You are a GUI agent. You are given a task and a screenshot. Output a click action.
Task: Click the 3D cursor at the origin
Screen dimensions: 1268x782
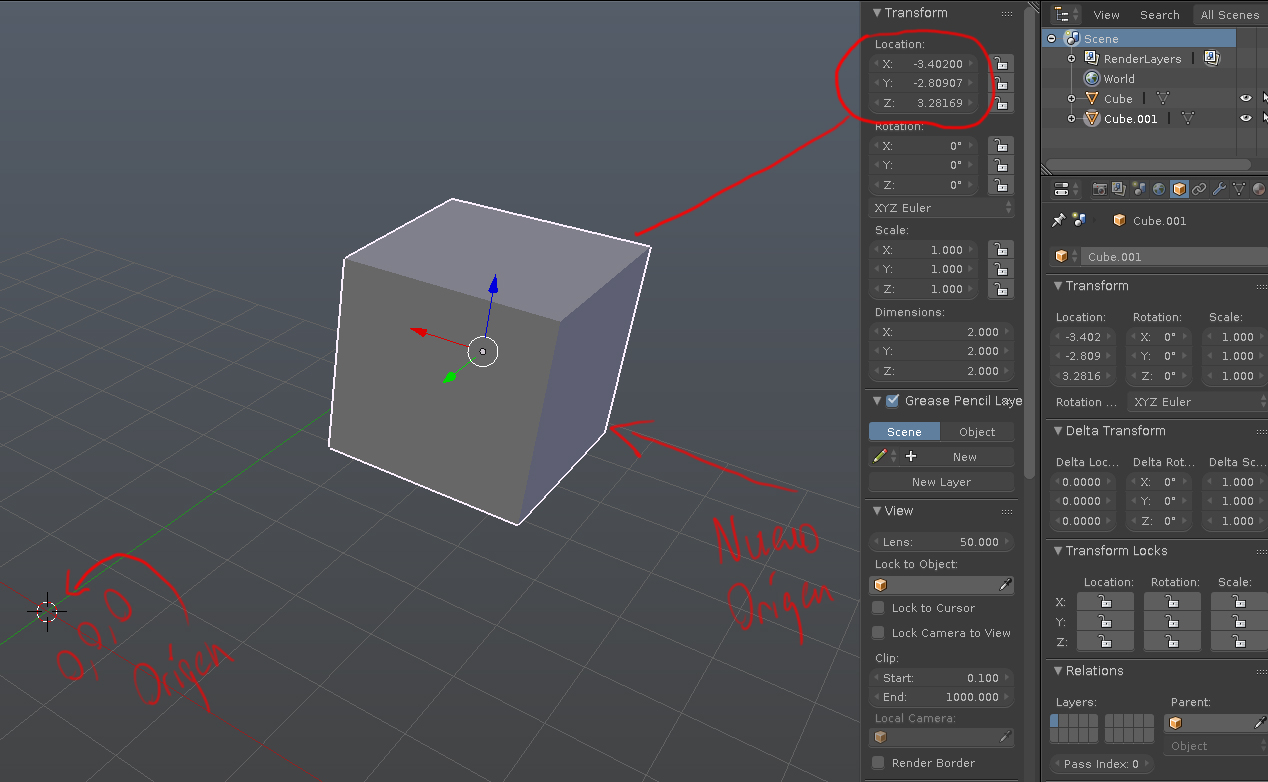(x=47, y=610)
